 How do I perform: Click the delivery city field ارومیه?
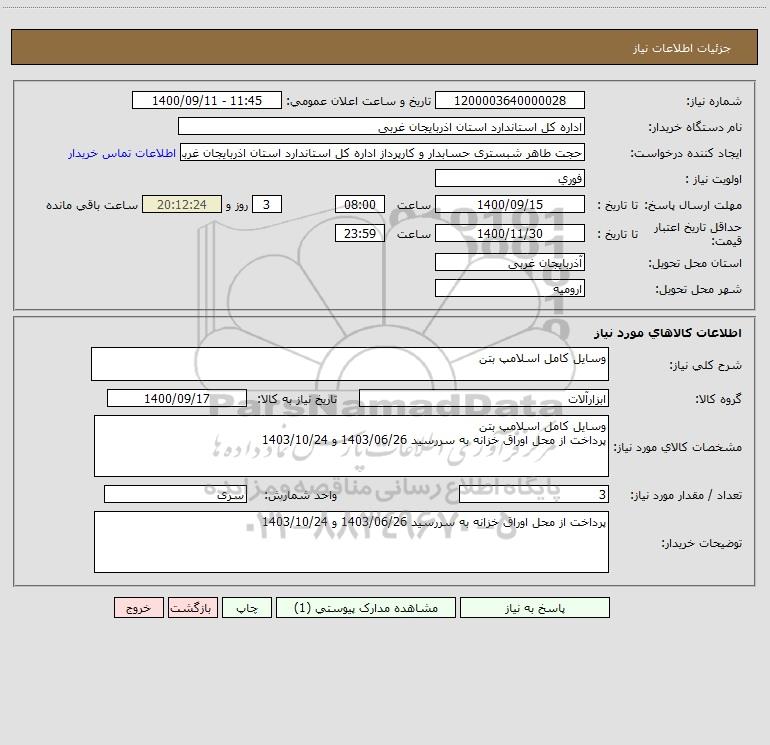(510, 288)
